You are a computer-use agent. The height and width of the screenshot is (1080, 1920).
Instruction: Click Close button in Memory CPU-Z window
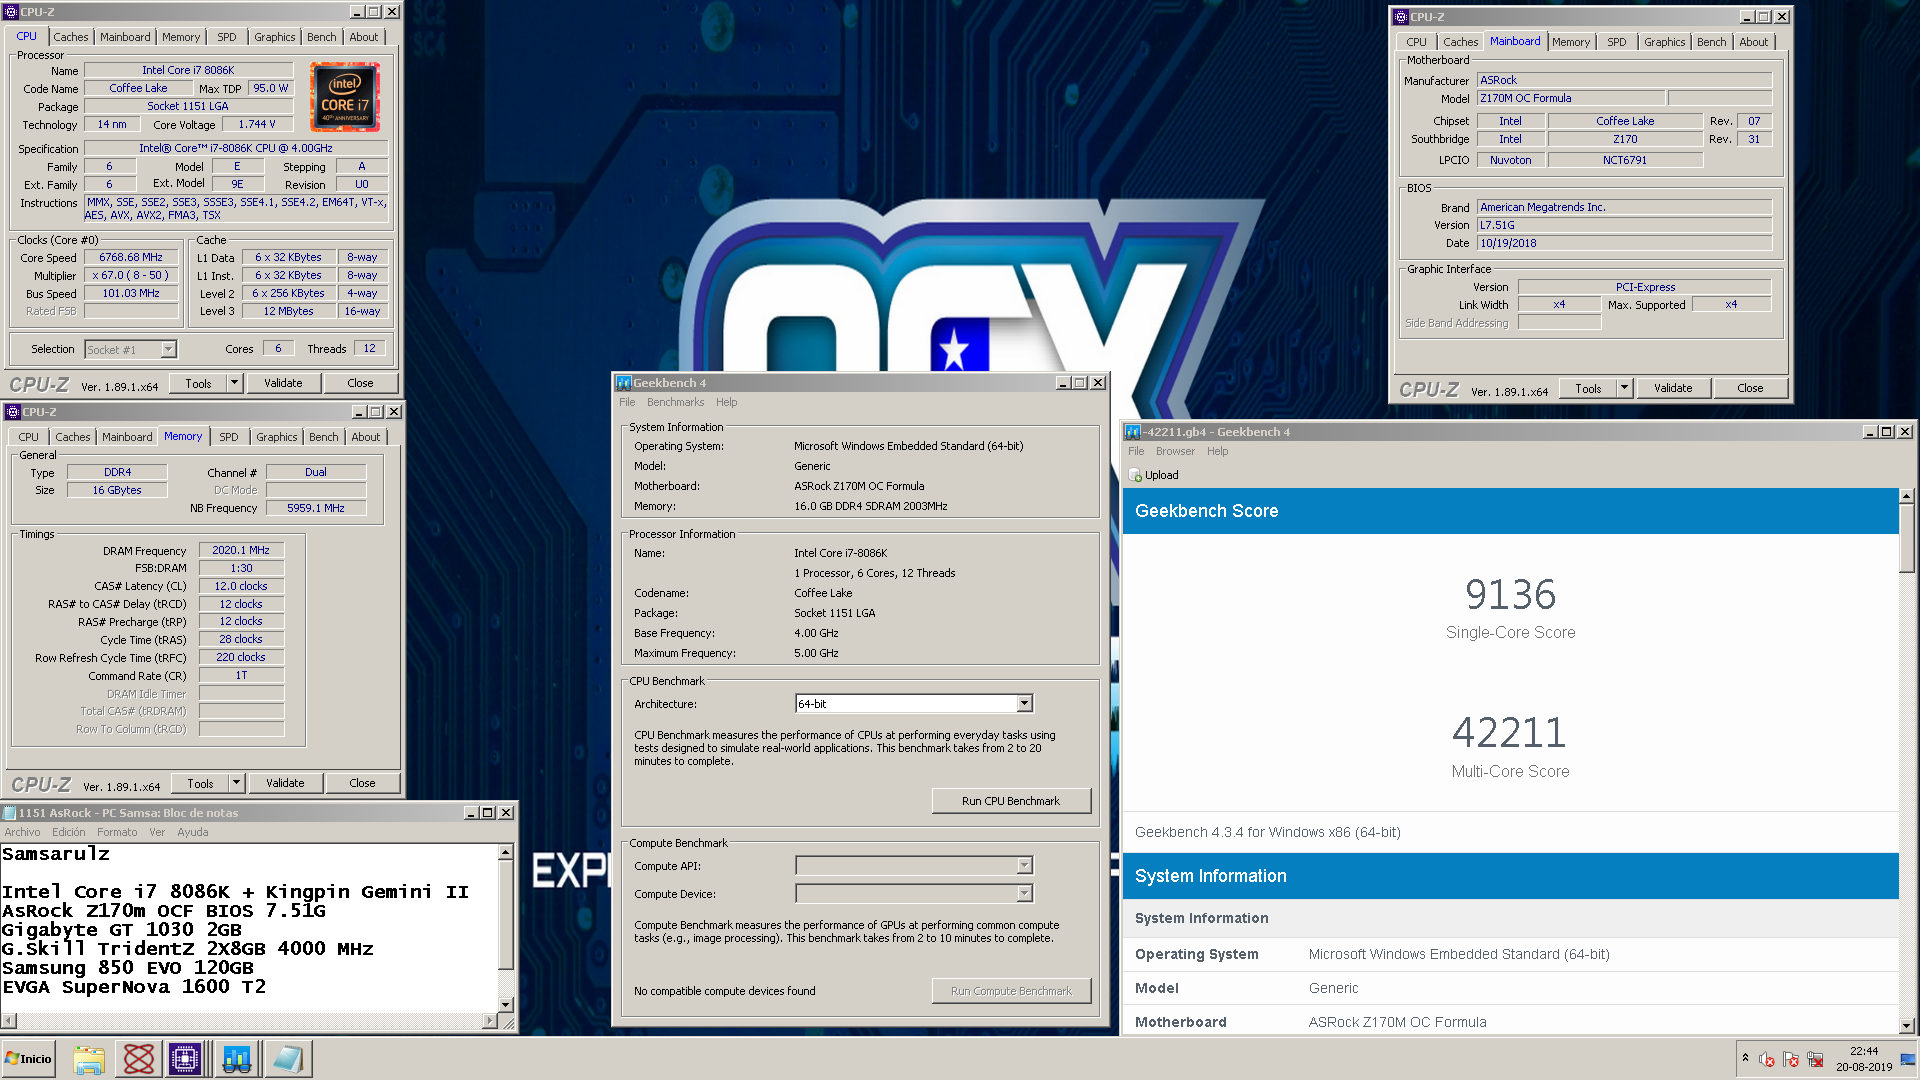[x=362, y=783]
